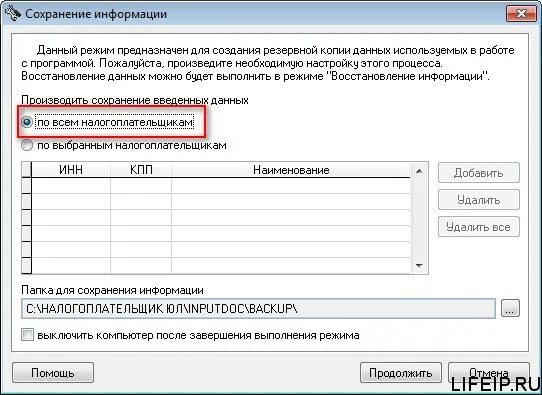Click the Наименование column header
This screenshot has height=395, width=542.
click(x=291, y=170)
